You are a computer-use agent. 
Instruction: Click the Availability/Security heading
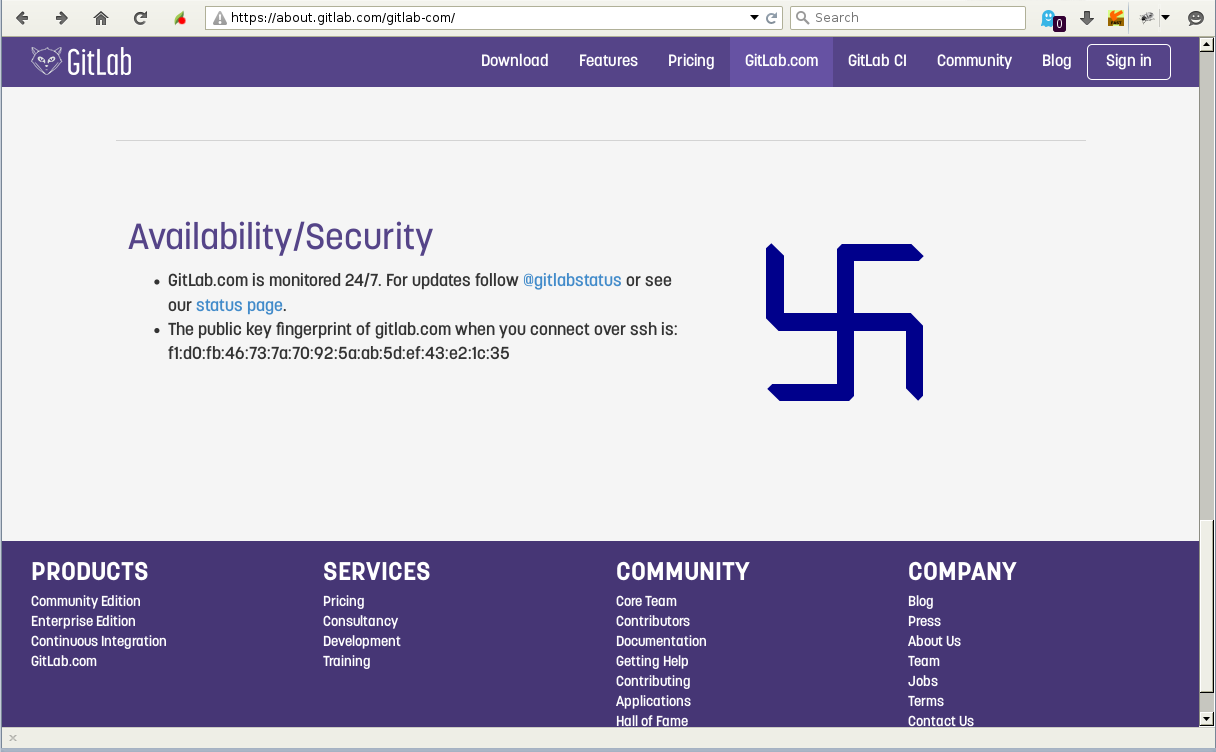coord(280,237)
